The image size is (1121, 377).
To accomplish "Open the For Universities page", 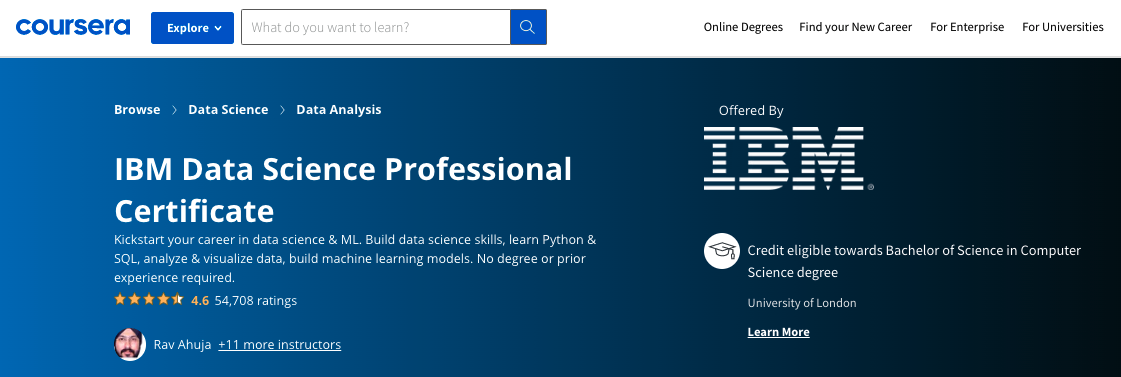I will 1062,27.
